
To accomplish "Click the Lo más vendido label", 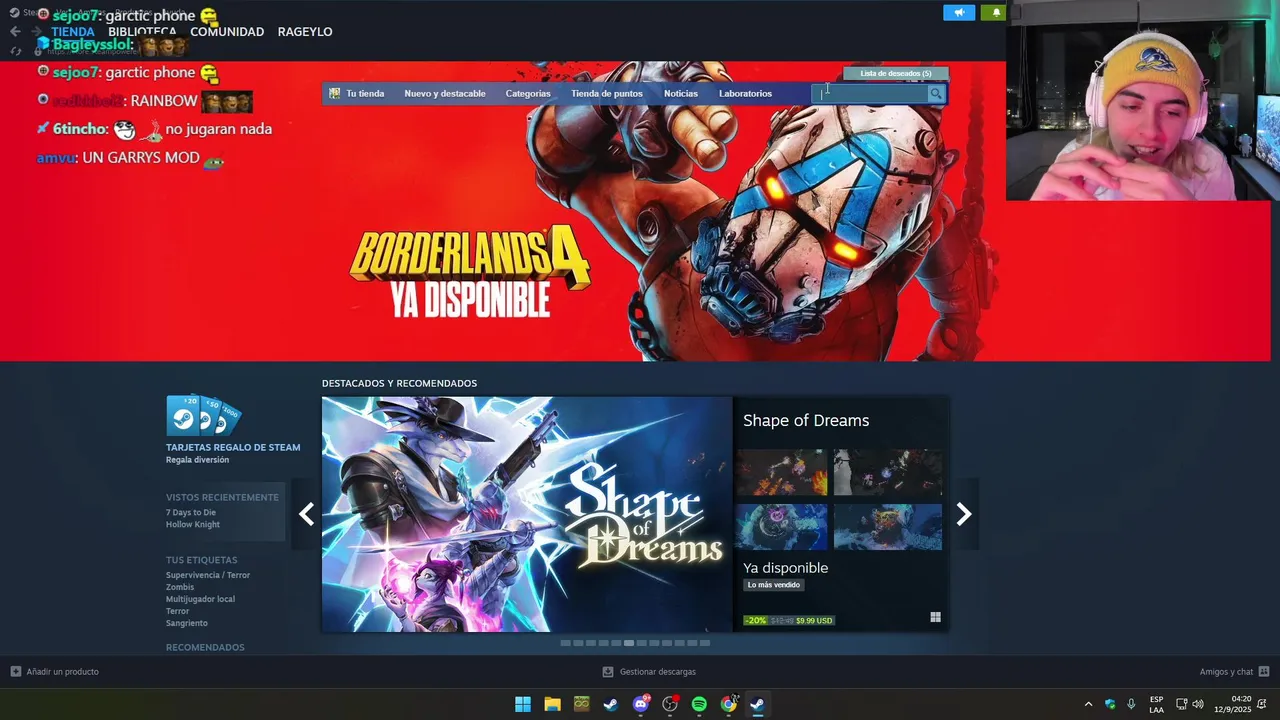I will click(774, 585).
